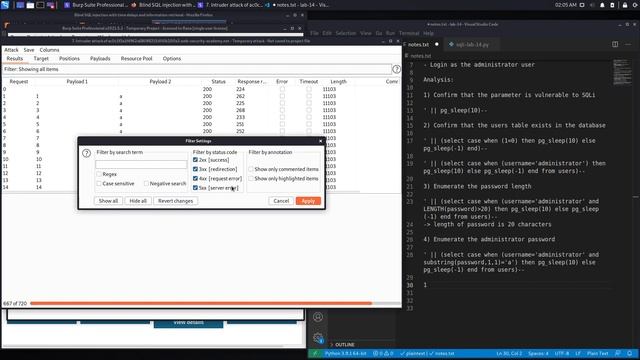Viewport: 640px width, 360px height.
Task: Click the Filter: Showing all items bar
Action: [x=197, y=69]
